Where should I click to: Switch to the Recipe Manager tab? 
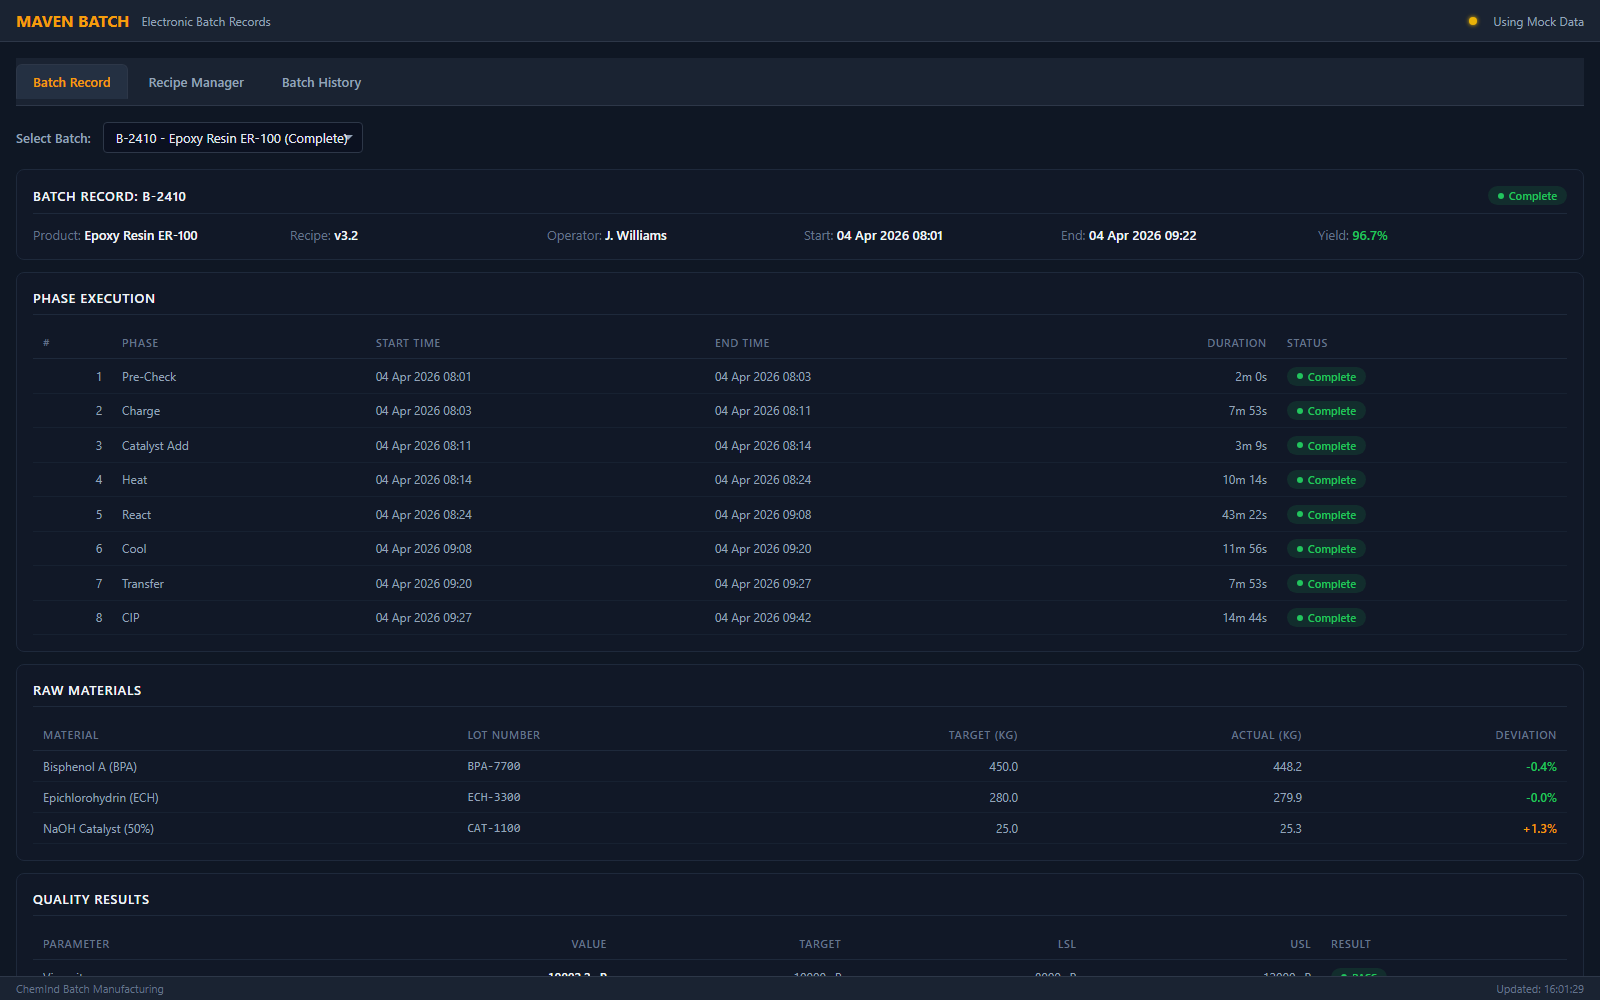(196, 82)
